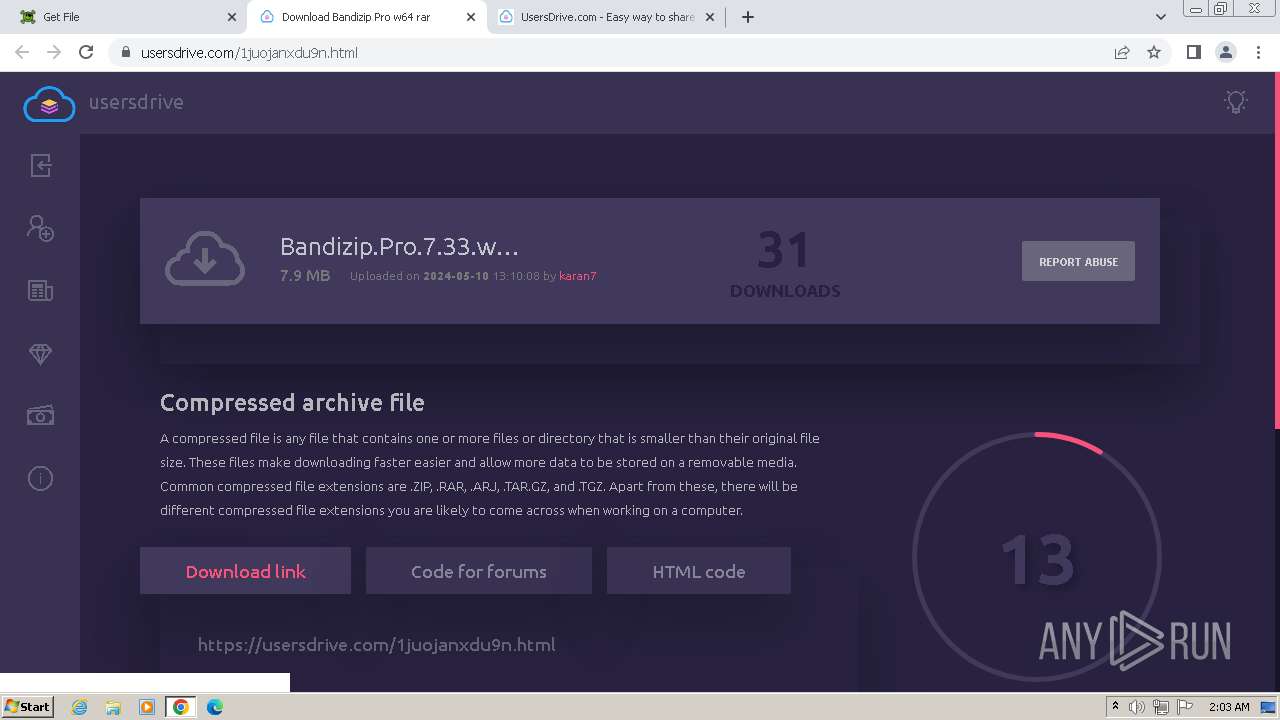Click the Compressed archive file heading
This screenshot has height=720, width=1280.
click(292, 403)
